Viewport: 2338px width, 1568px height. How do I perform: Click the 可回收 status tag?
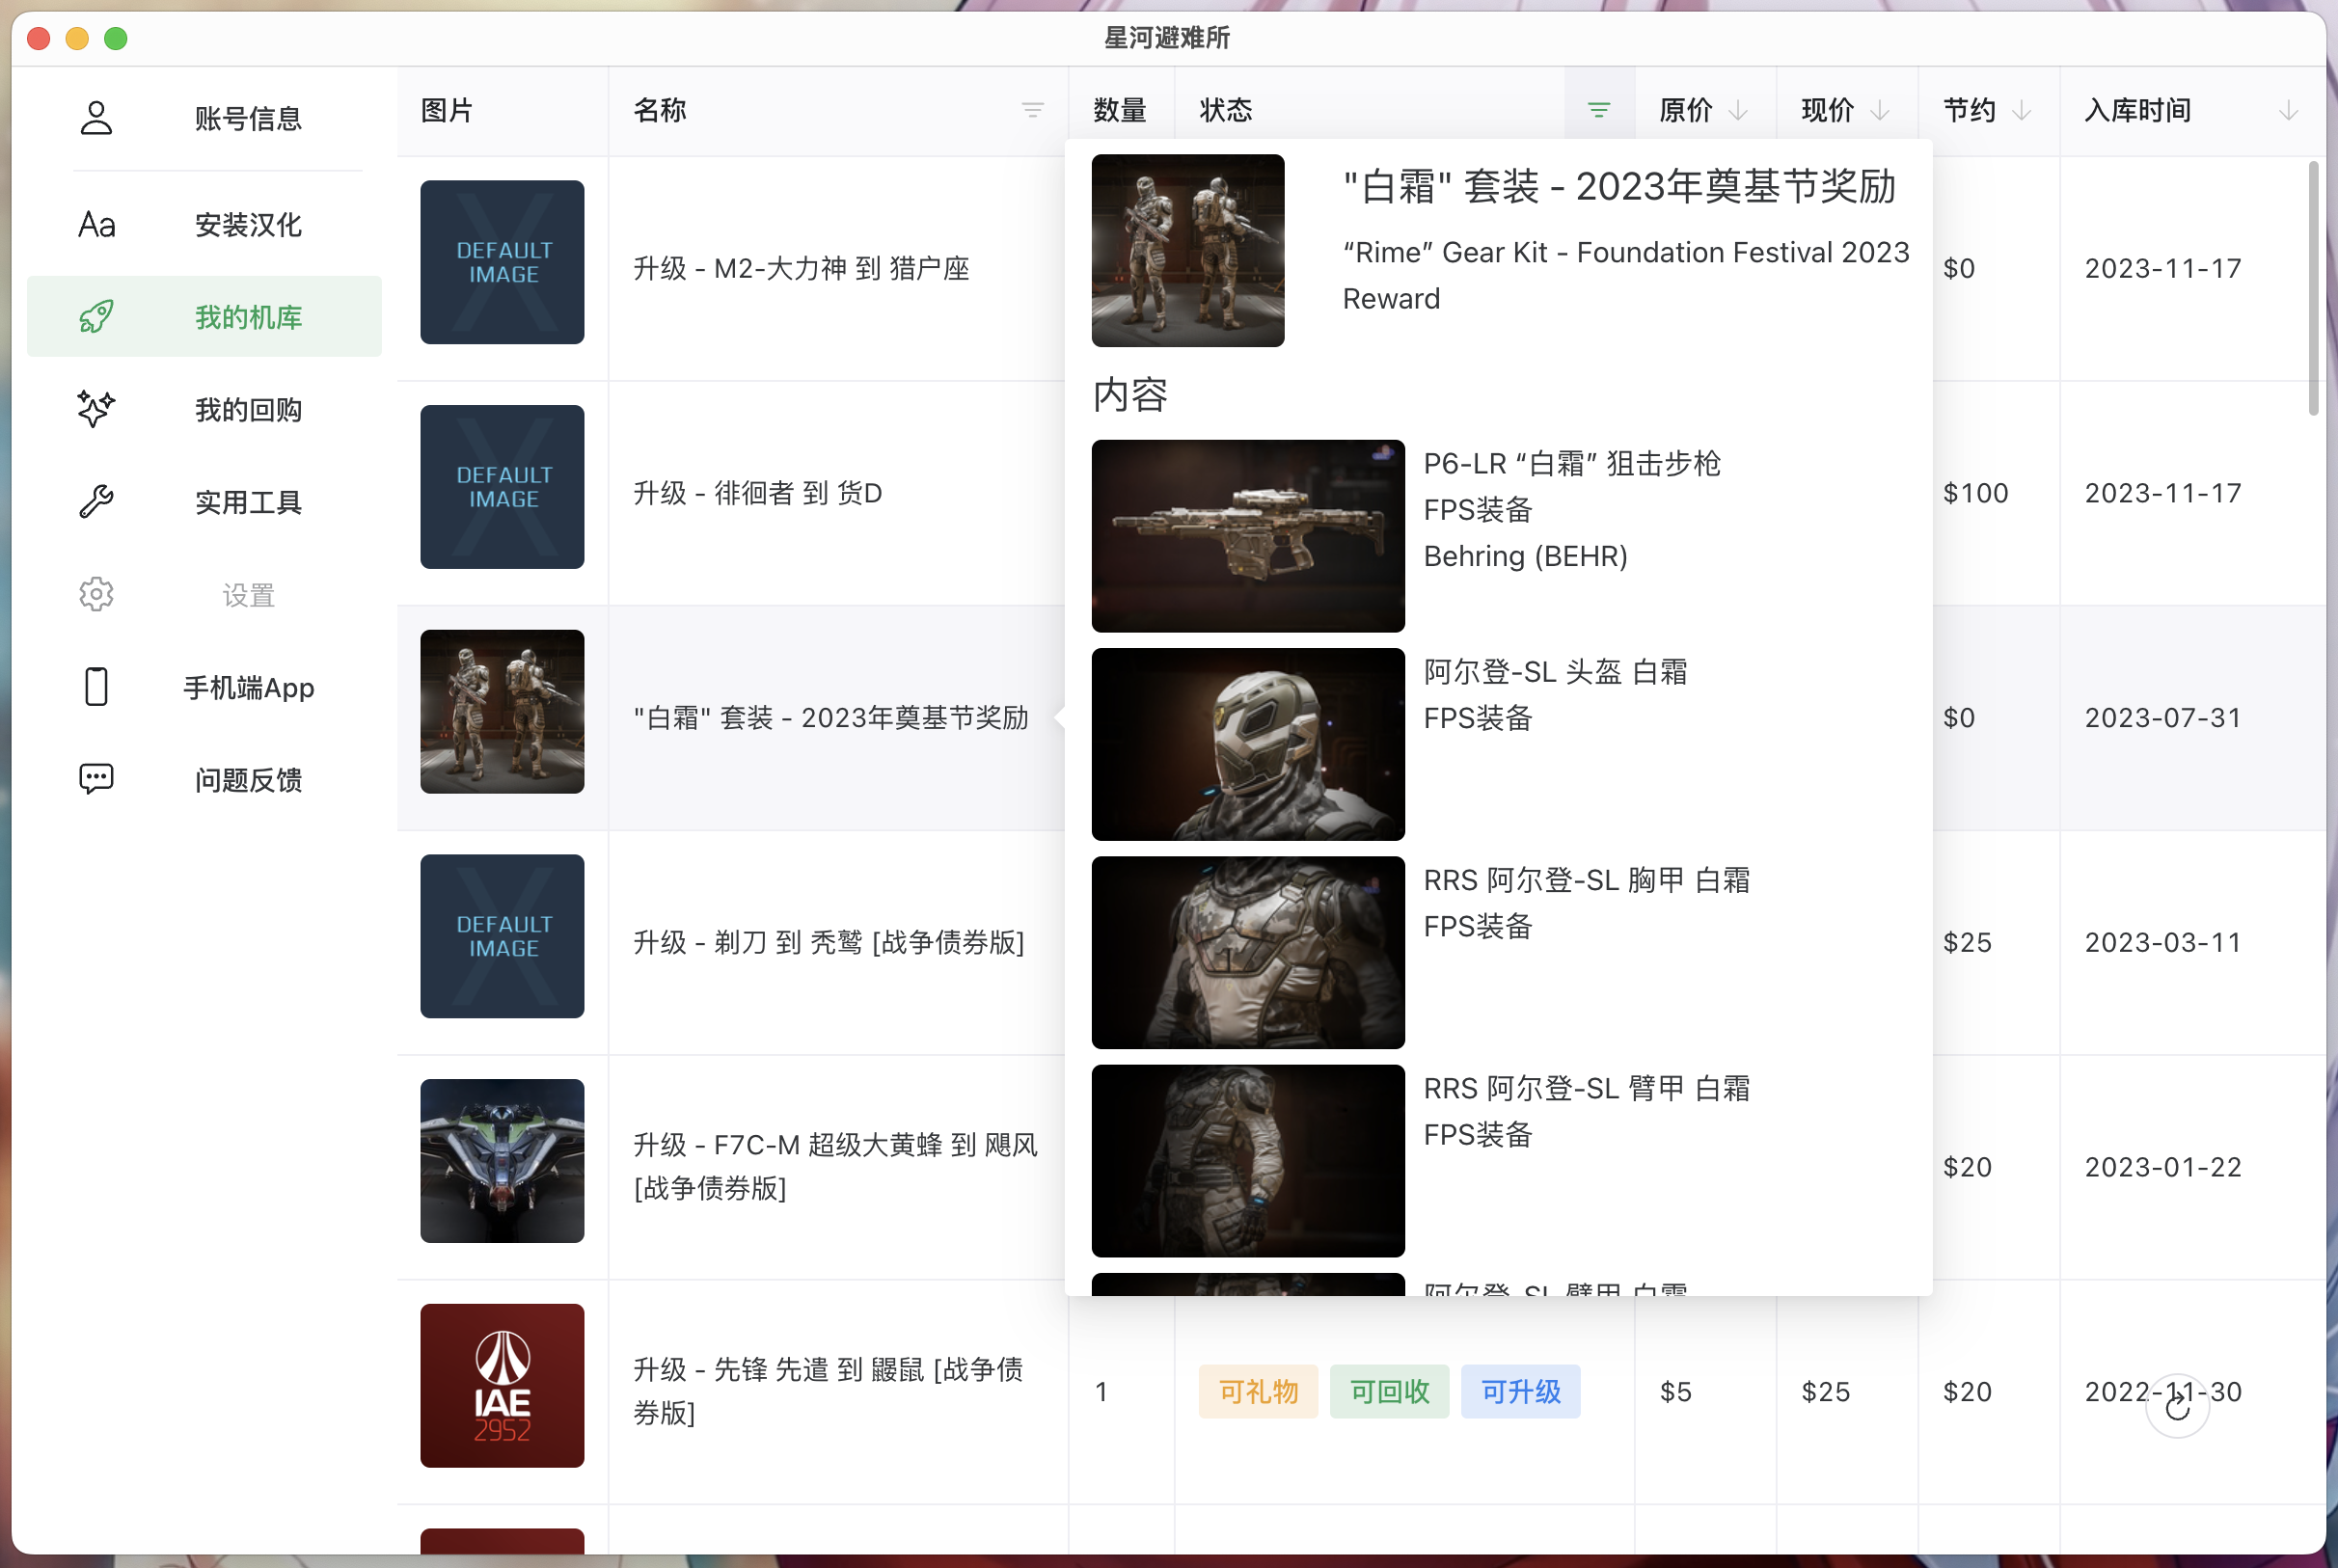click(1389, 1391)
